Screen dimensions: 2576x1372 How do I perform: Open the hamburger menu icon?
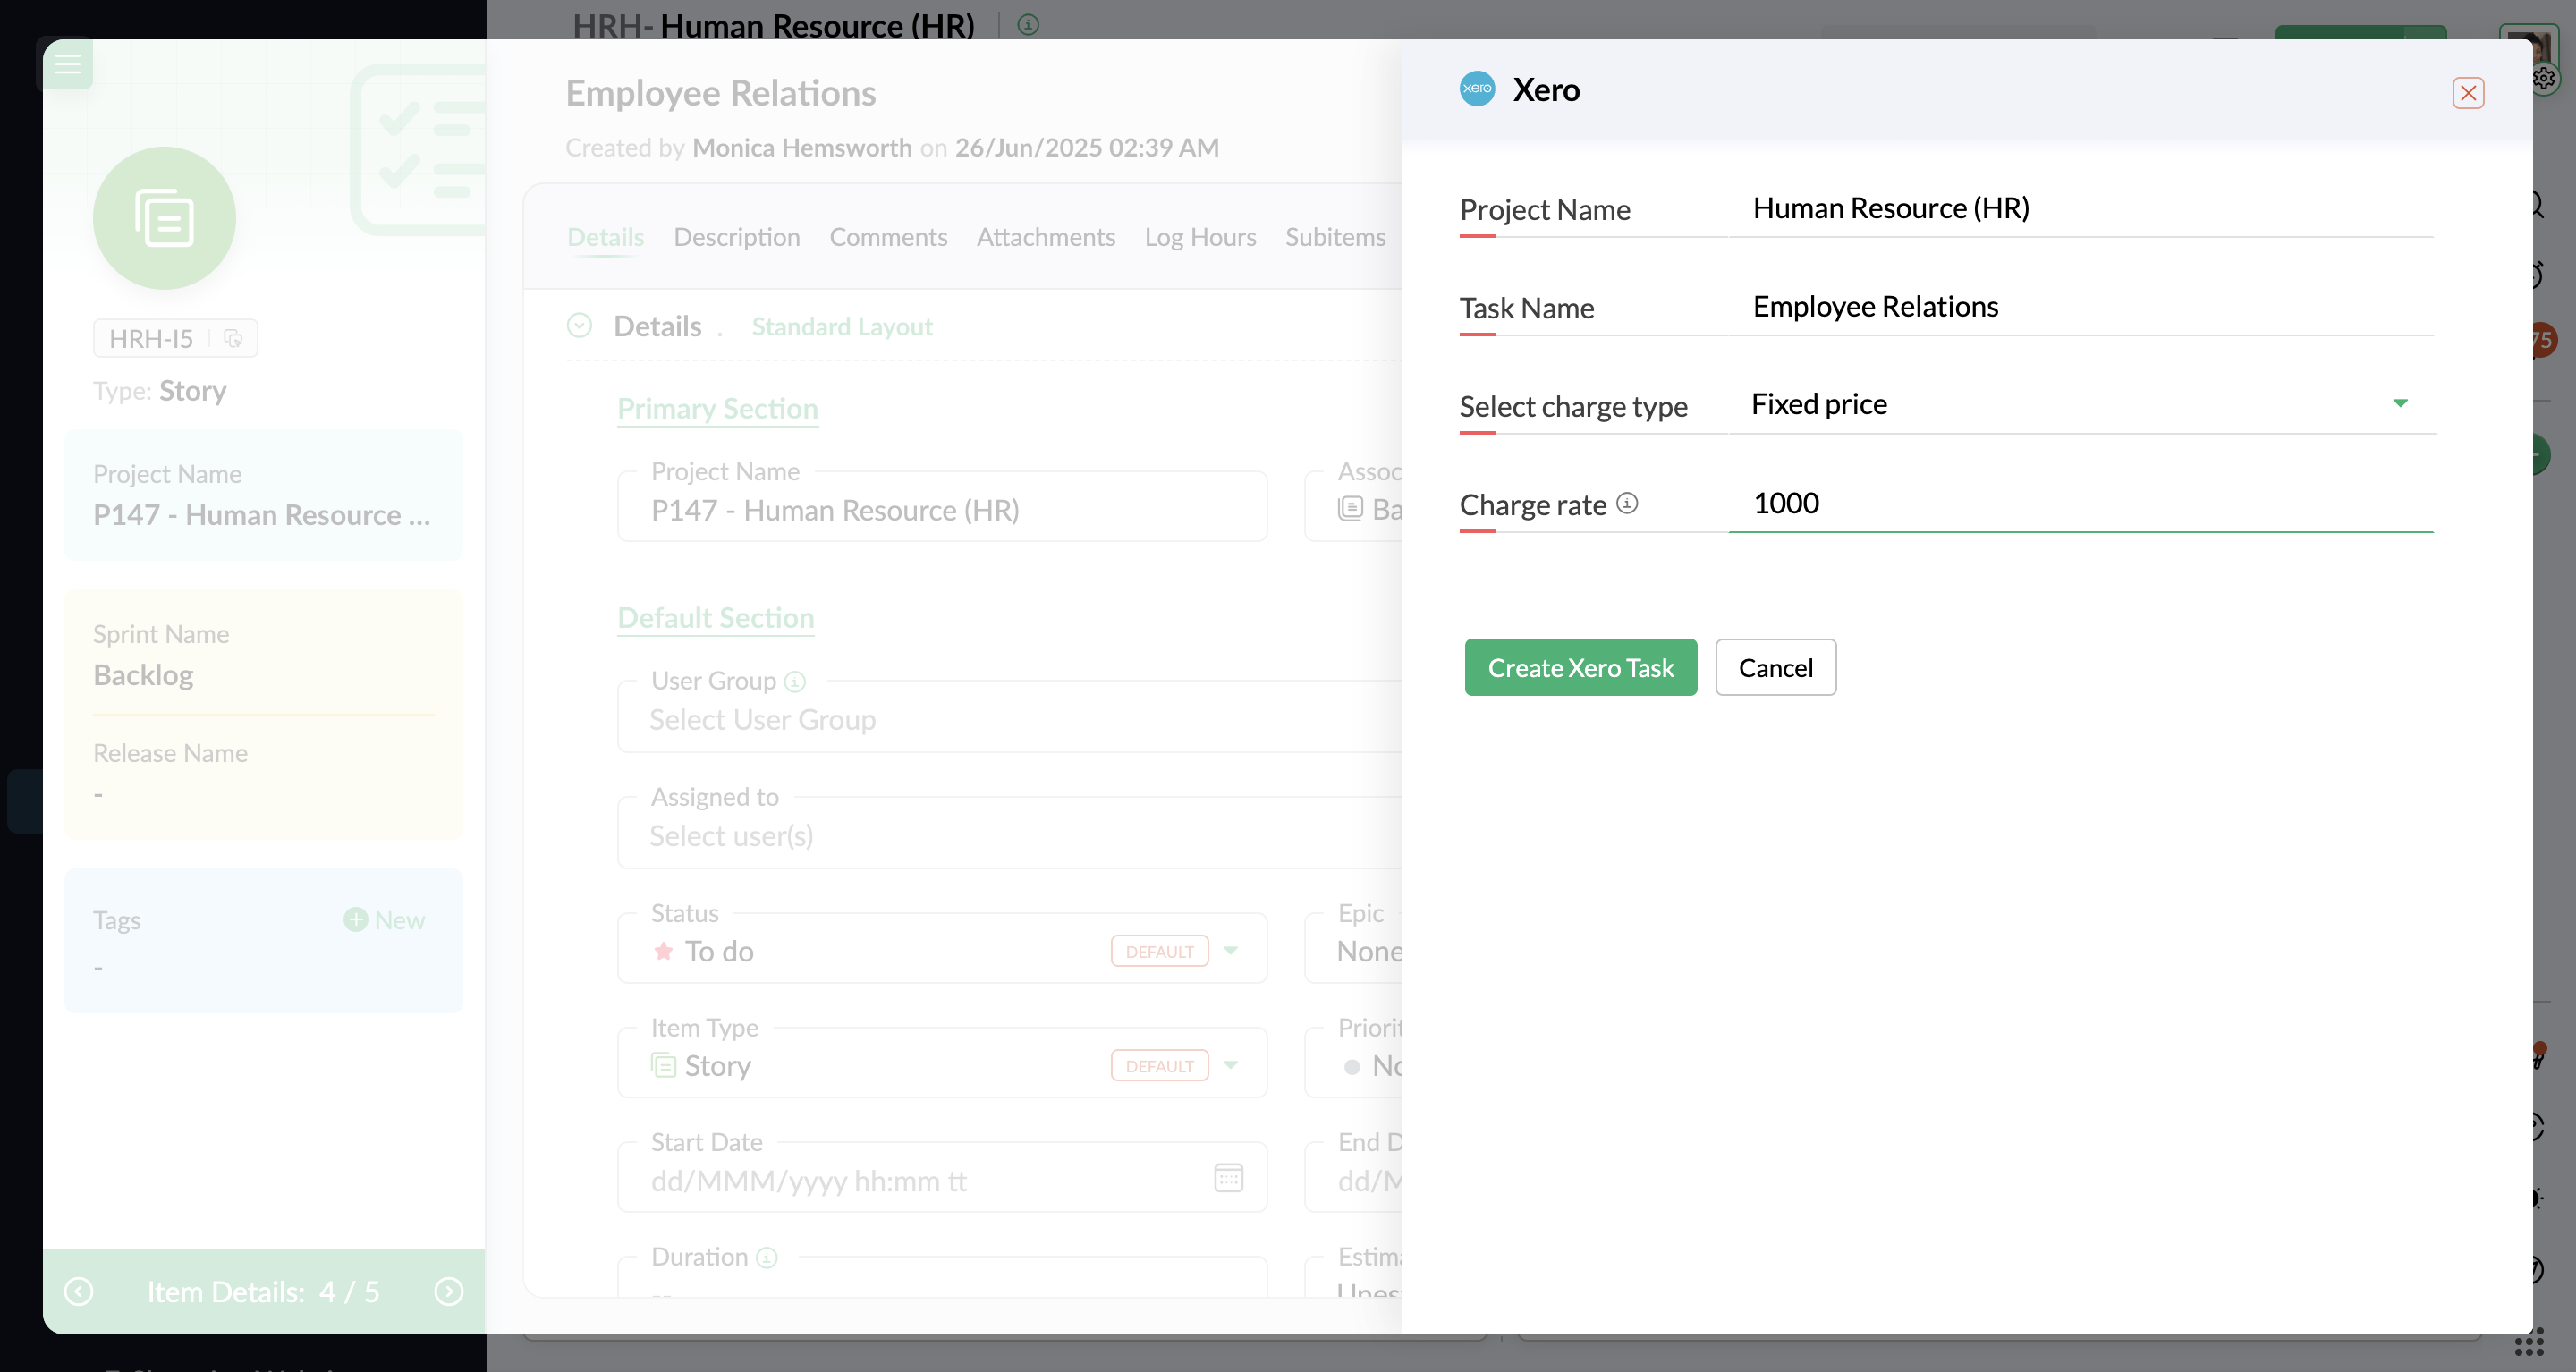67,64
